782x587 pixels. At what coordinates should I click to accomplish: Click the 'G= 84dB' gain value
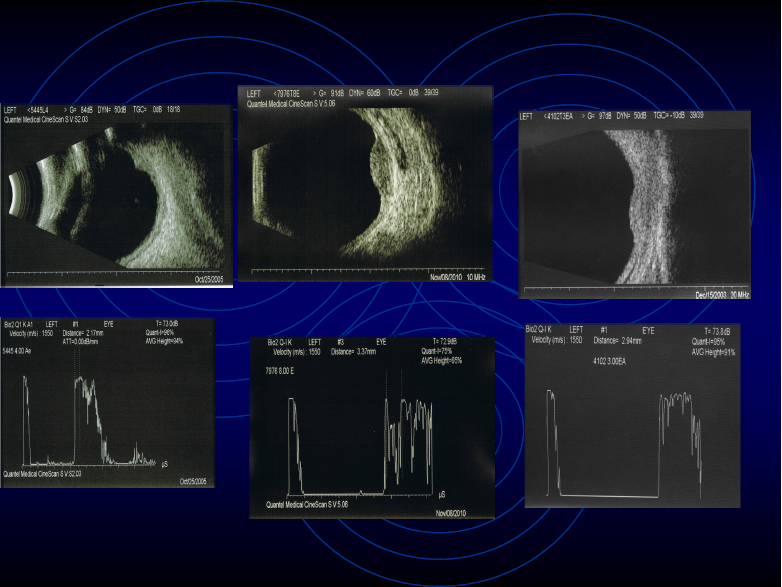[x=81, y=110]
